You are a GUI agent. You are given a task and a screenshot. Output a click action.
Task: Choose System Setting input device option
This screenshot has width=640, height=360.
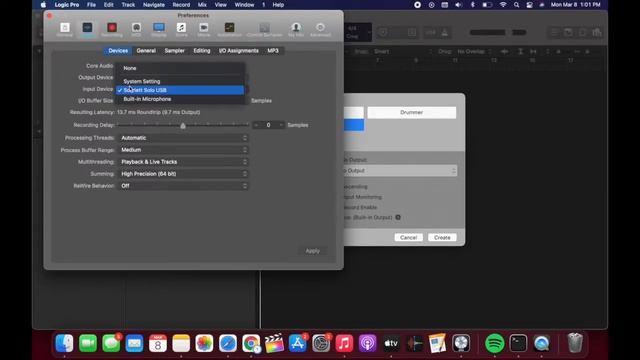pyautogui.click(x=180, y=81)
